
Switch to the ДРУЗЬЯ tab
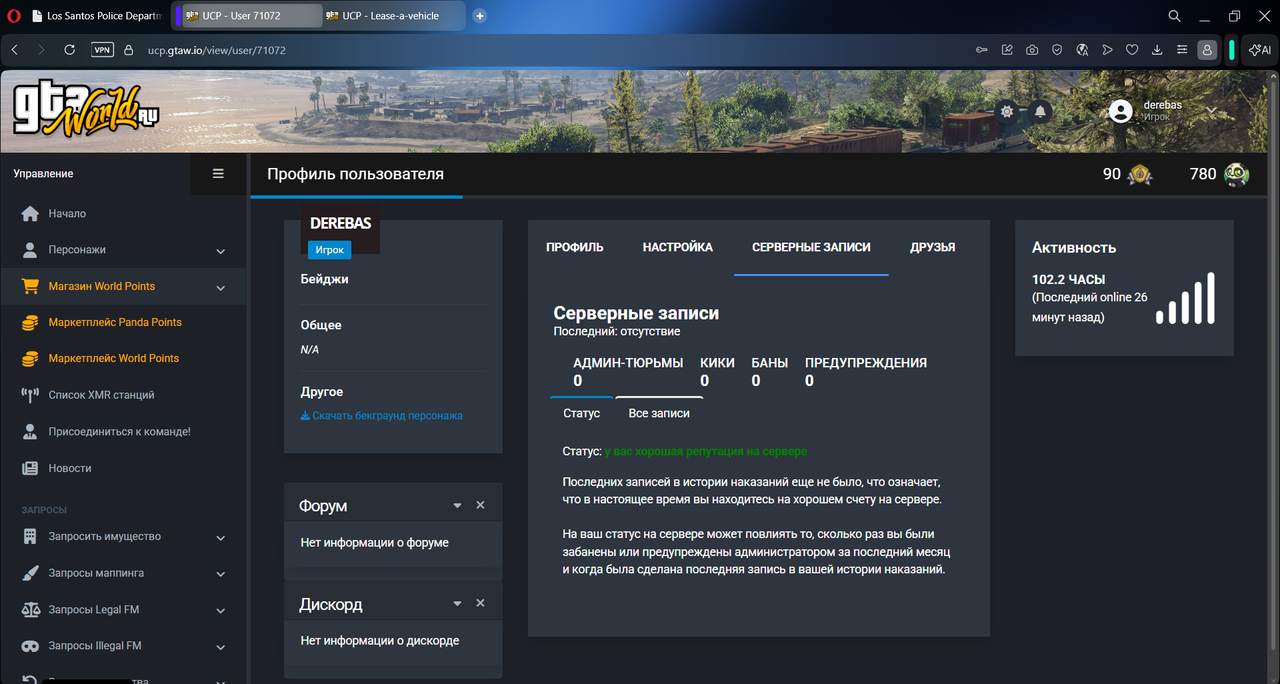(x=933, y=247)
